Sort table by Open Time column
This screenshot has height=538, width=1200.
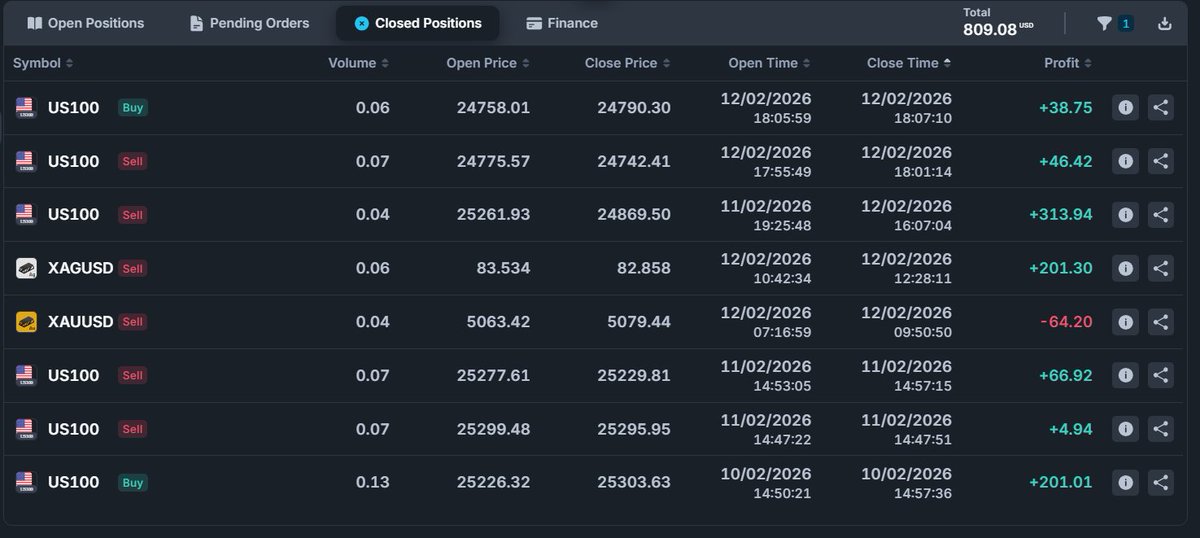click(770, 63)
